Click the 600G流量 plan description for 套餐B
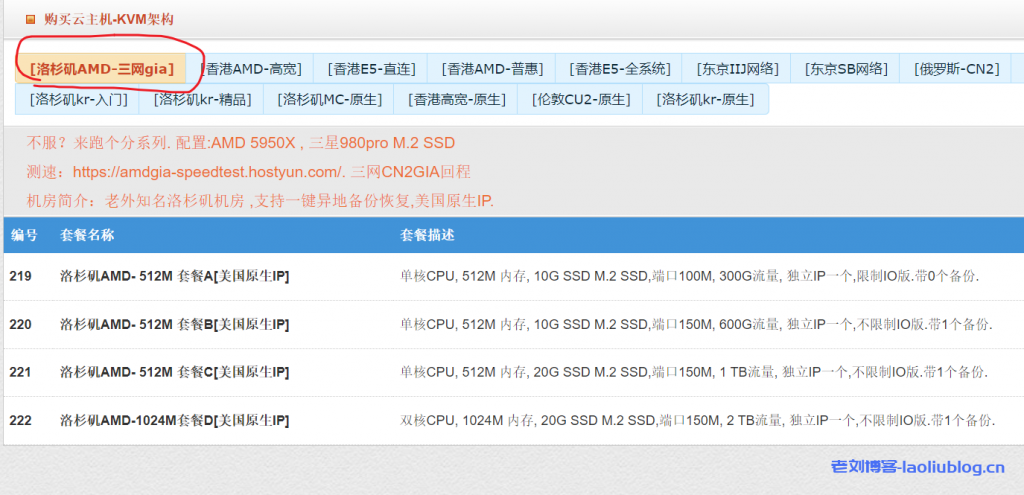The image size is (1024, 495). (x=696, y=325)
